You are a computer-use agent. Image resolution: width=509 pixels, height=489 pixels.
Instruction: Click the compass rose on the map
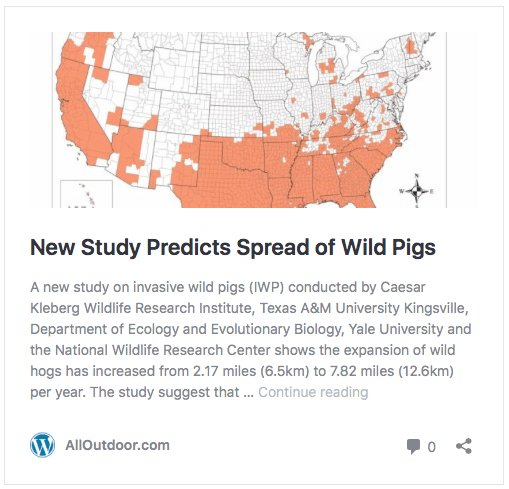[416, 191]
